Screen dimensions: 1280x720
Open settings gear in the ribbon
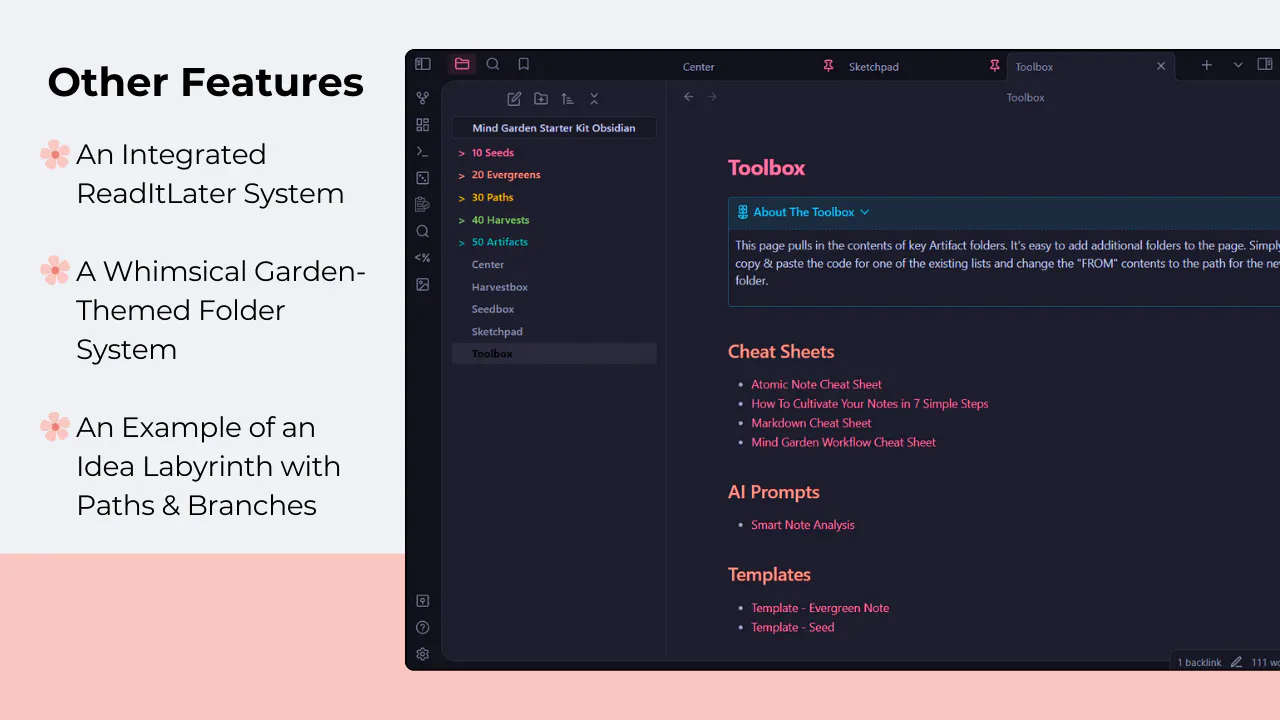tap(423, 654)
